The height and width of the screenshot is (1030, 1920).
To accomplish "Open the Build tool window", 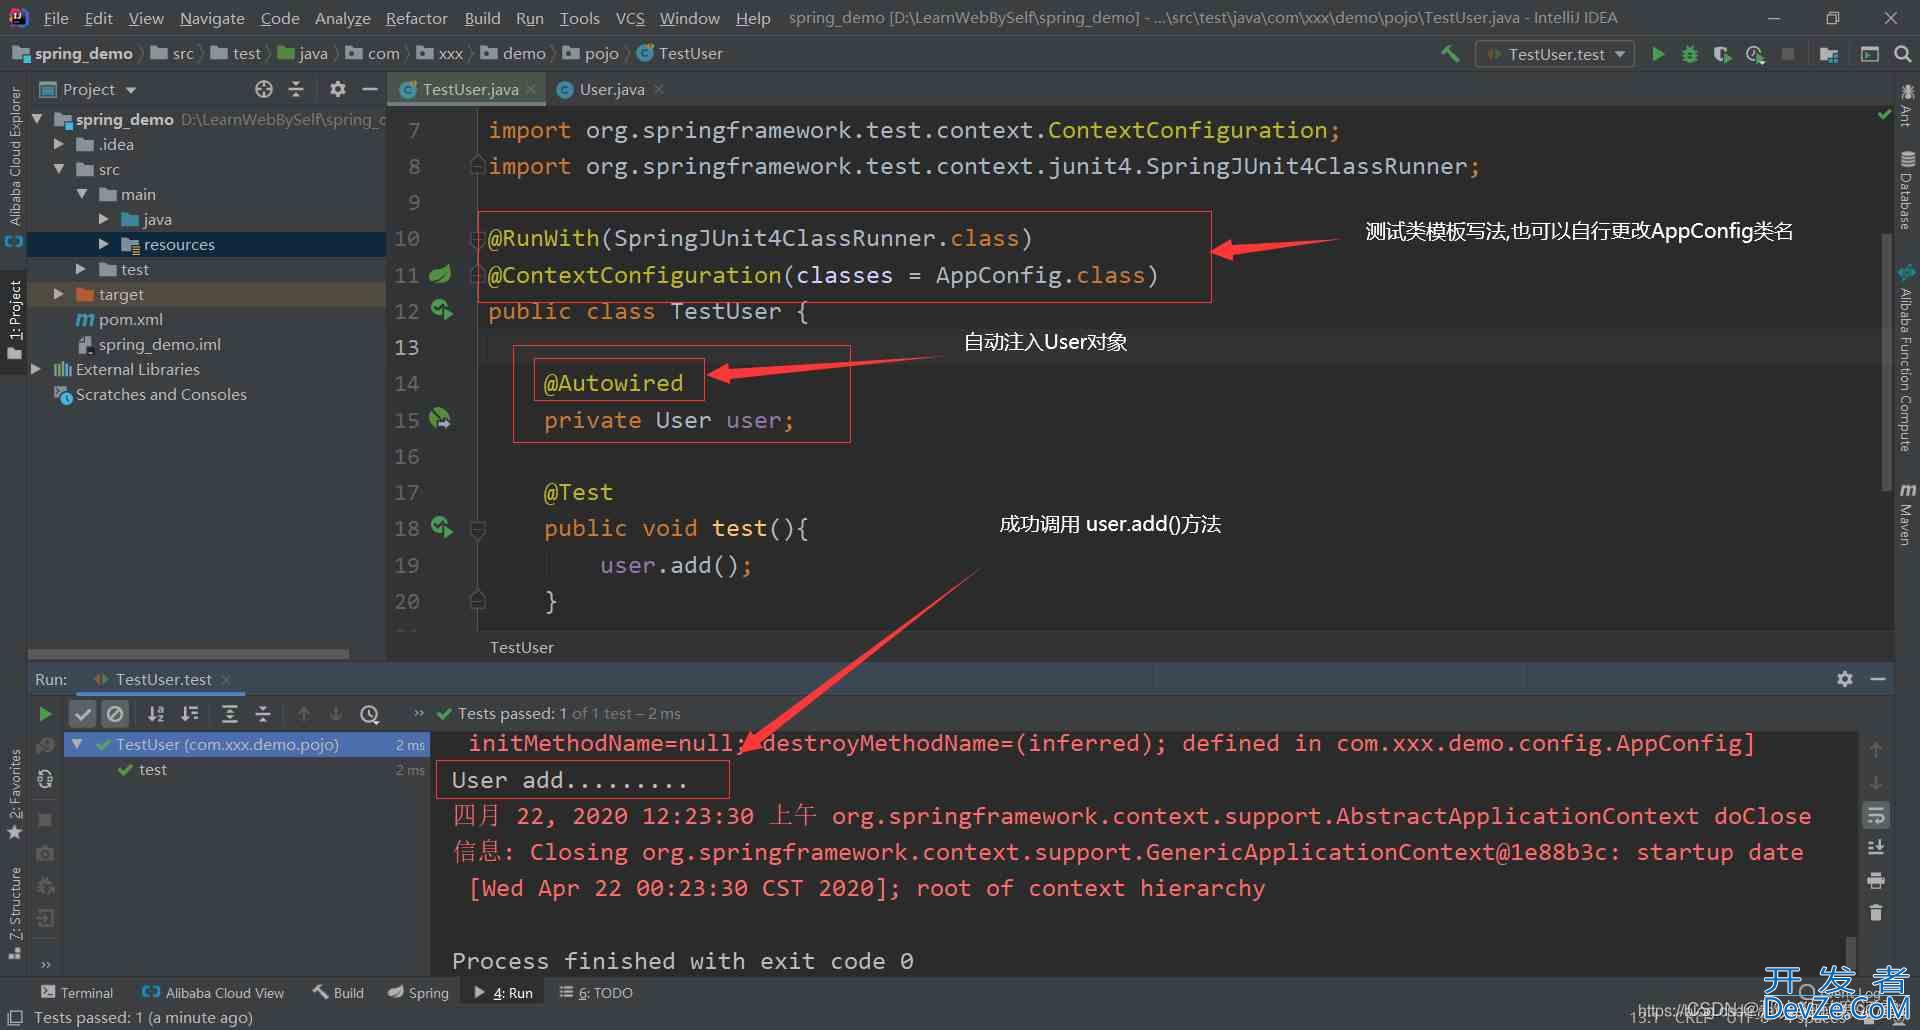I will pyautogui.click(x=338, y=993).
